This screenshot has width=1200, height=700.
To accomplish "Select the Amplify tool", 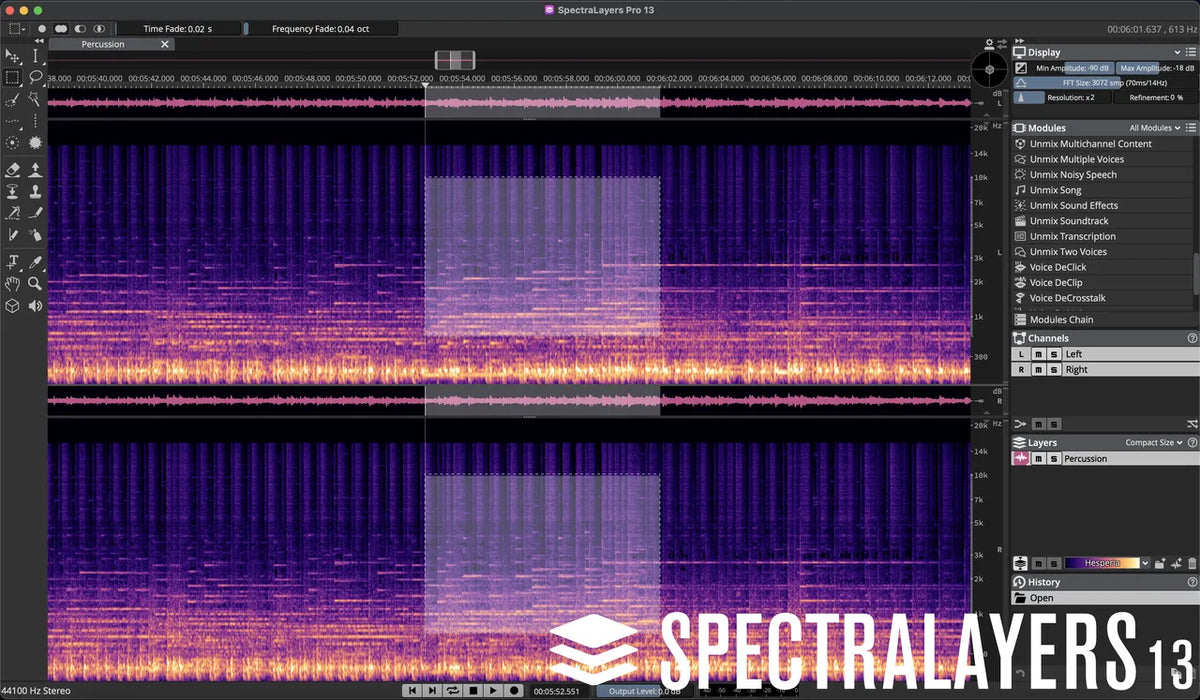I will (36, 170).
